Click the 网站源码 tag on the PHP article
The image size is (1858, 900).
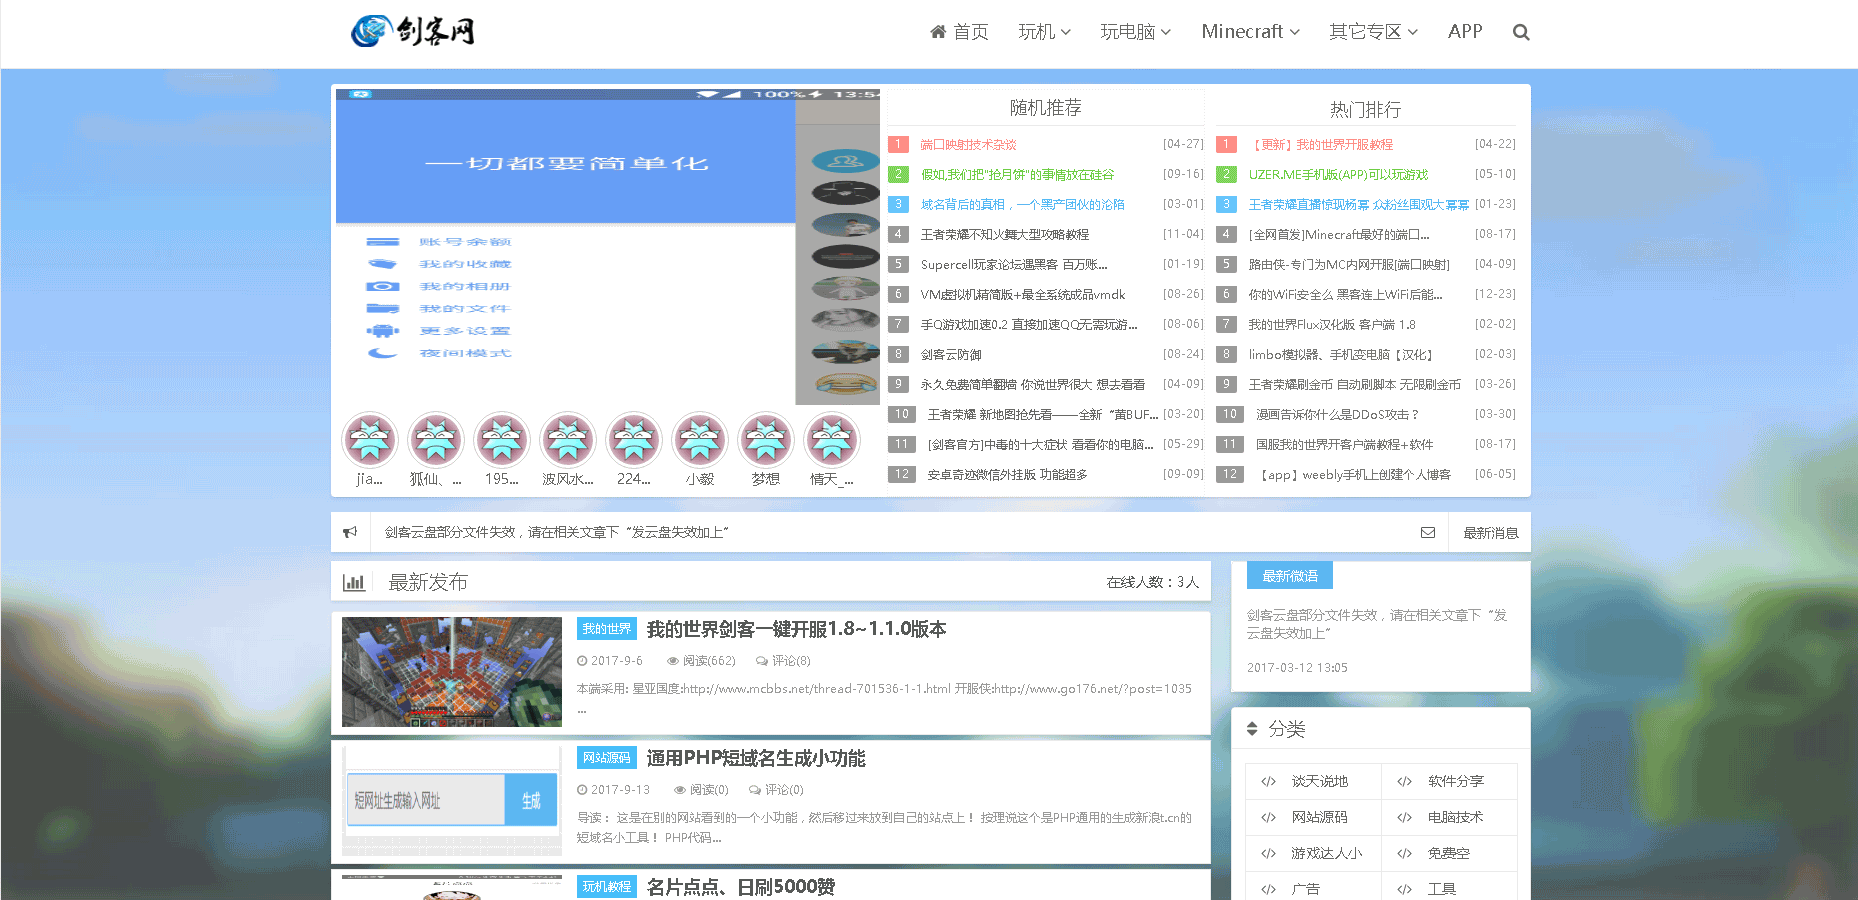[607, 758]
